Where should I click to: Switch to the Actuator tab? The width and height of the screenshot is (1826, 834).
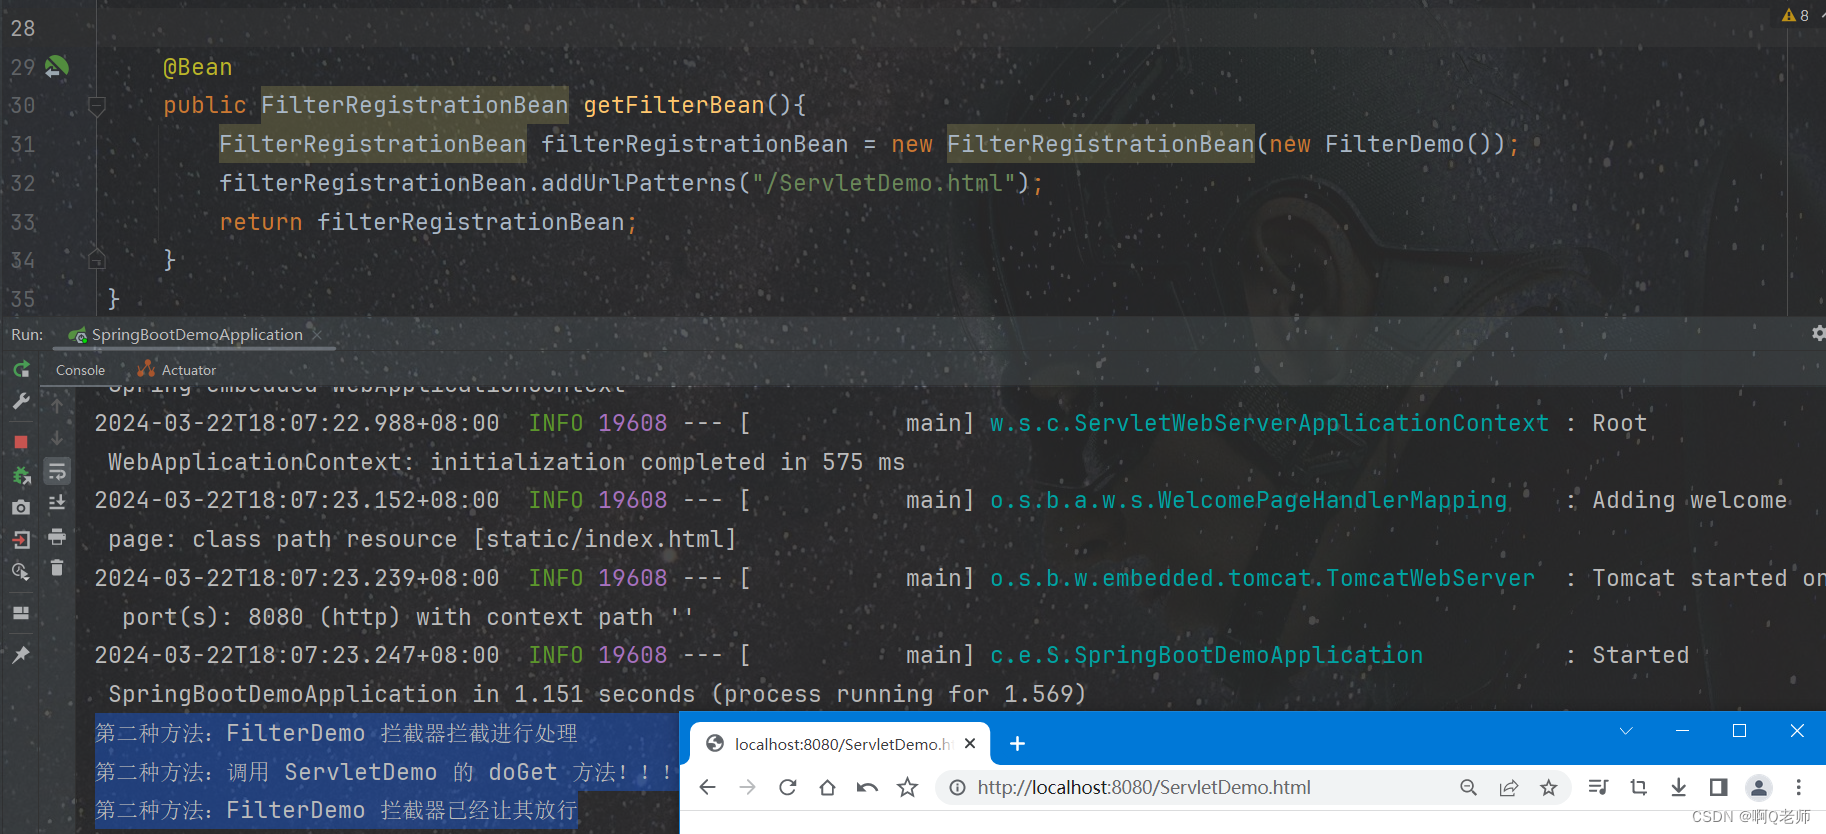pyautogui.click(x=177, y=370)
